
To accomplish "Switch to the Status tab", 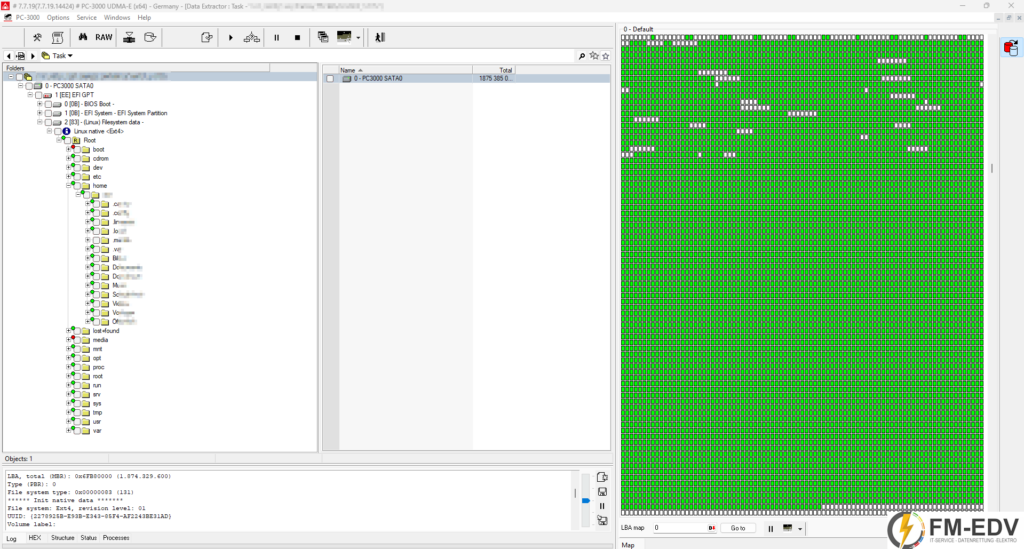I will coord(89,538).
